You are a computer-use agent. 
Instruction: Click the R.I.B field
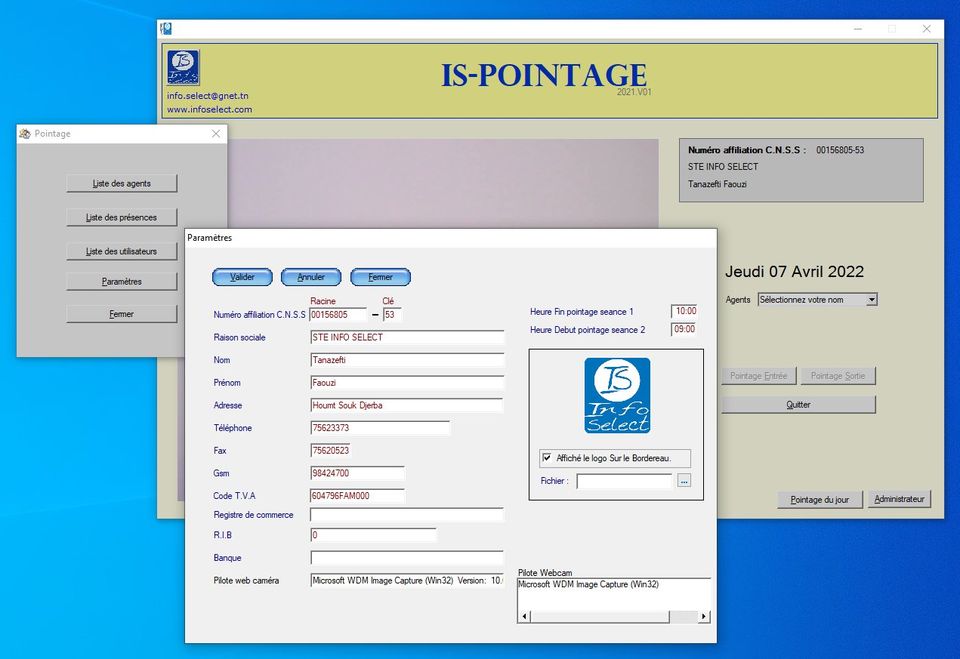tap(373, 535)
